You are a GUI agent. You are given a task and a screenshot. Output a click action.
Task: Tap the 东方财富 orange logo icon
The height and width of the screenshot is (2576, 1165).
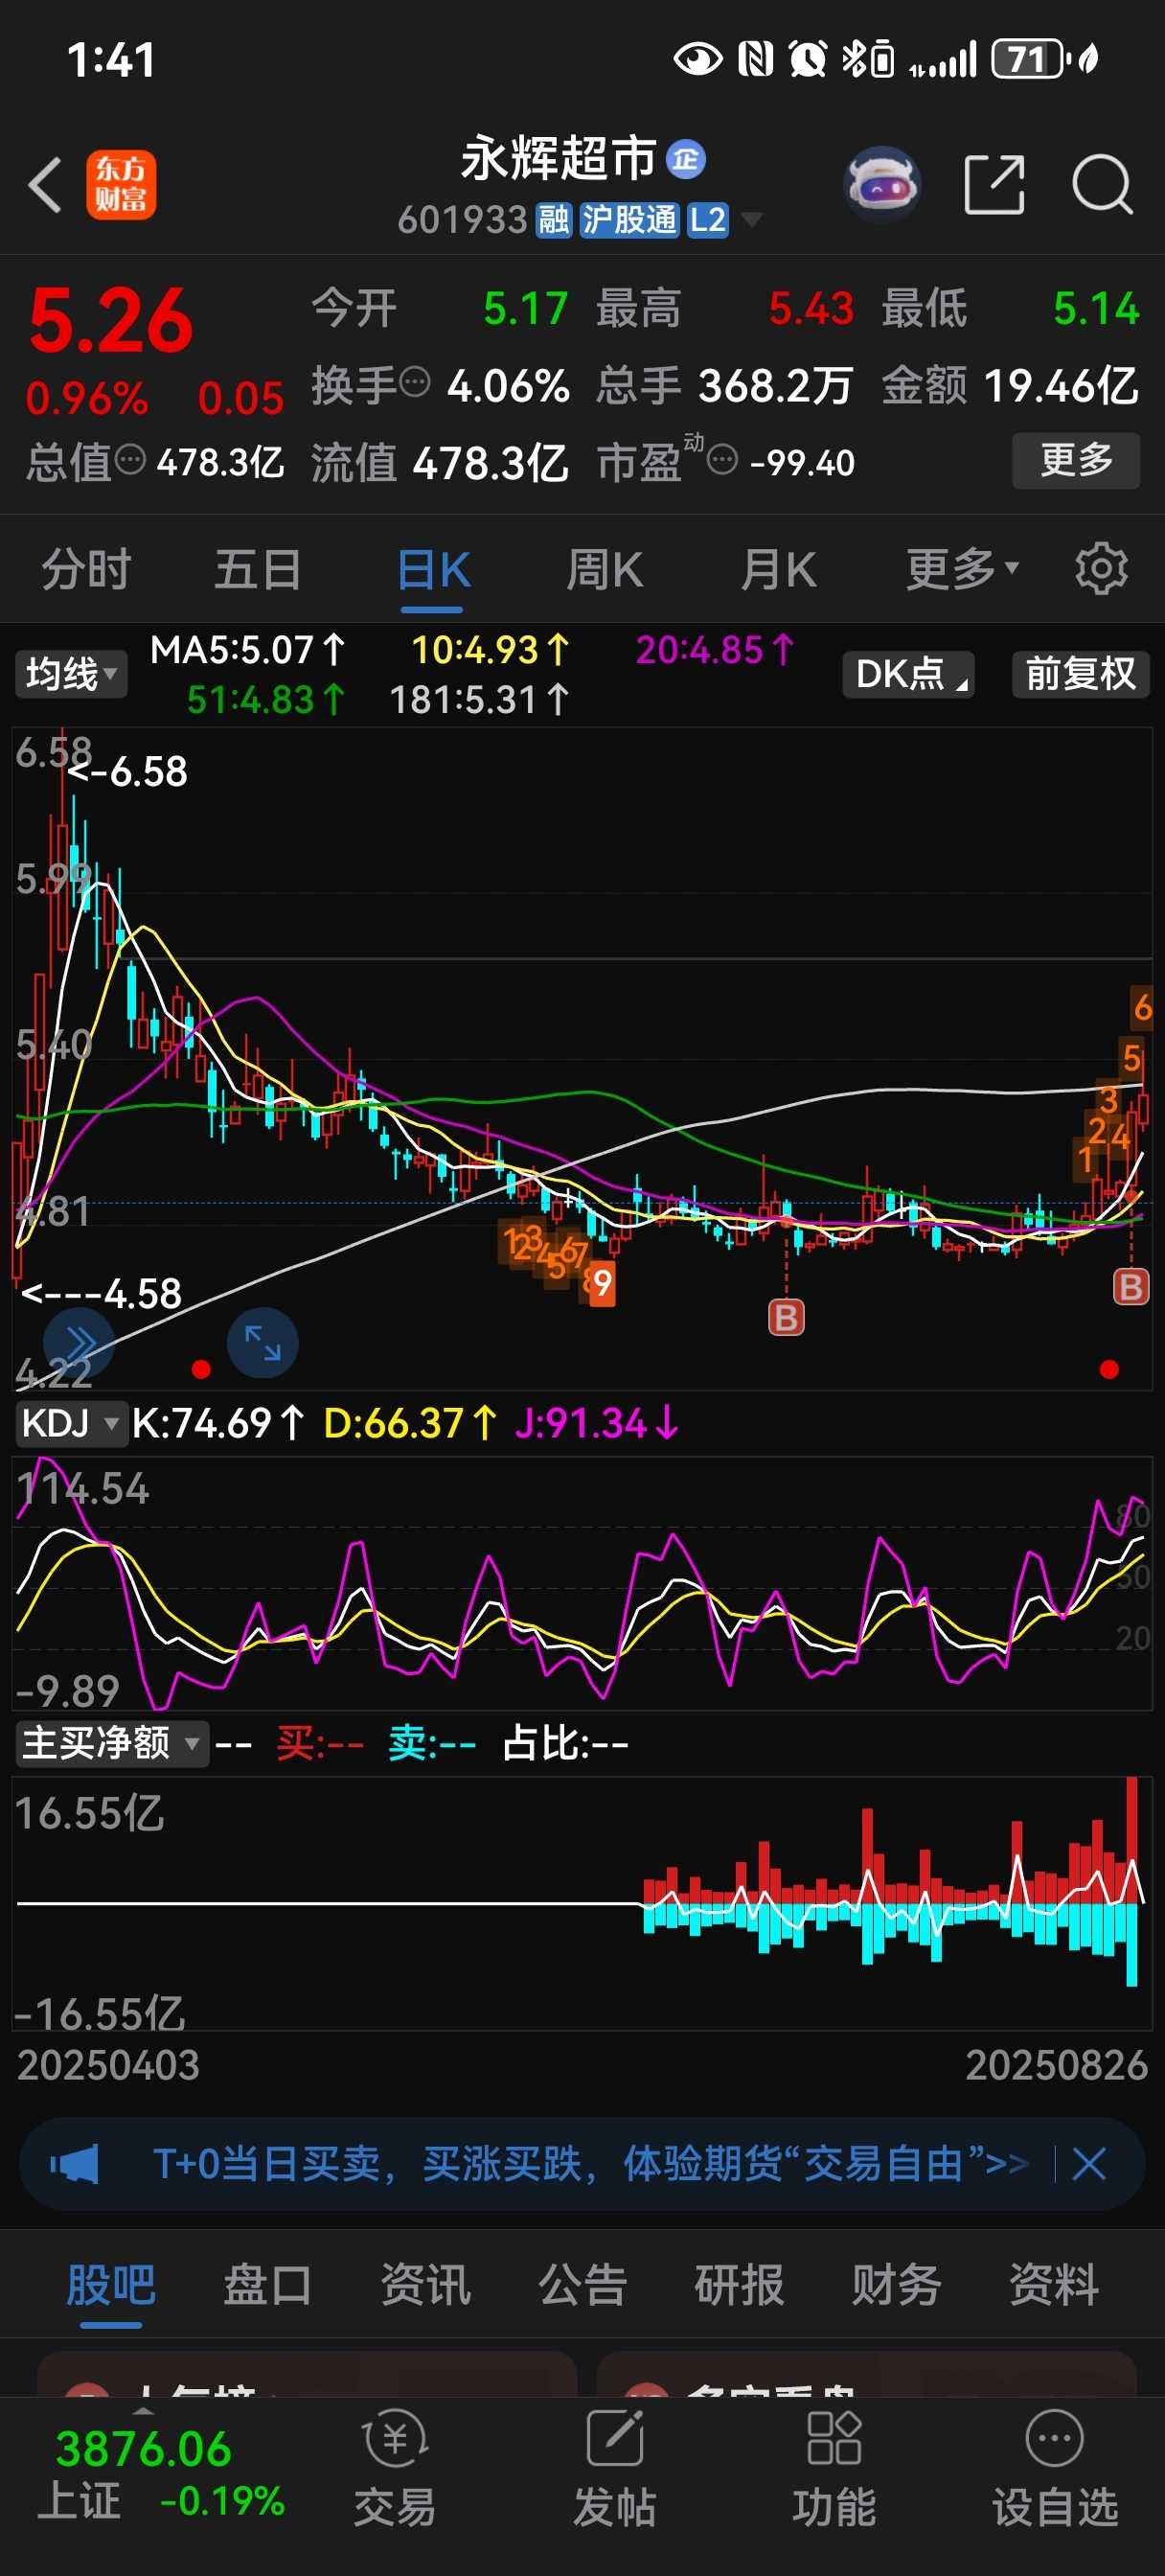pyautogui.click(x=121, y=185)
